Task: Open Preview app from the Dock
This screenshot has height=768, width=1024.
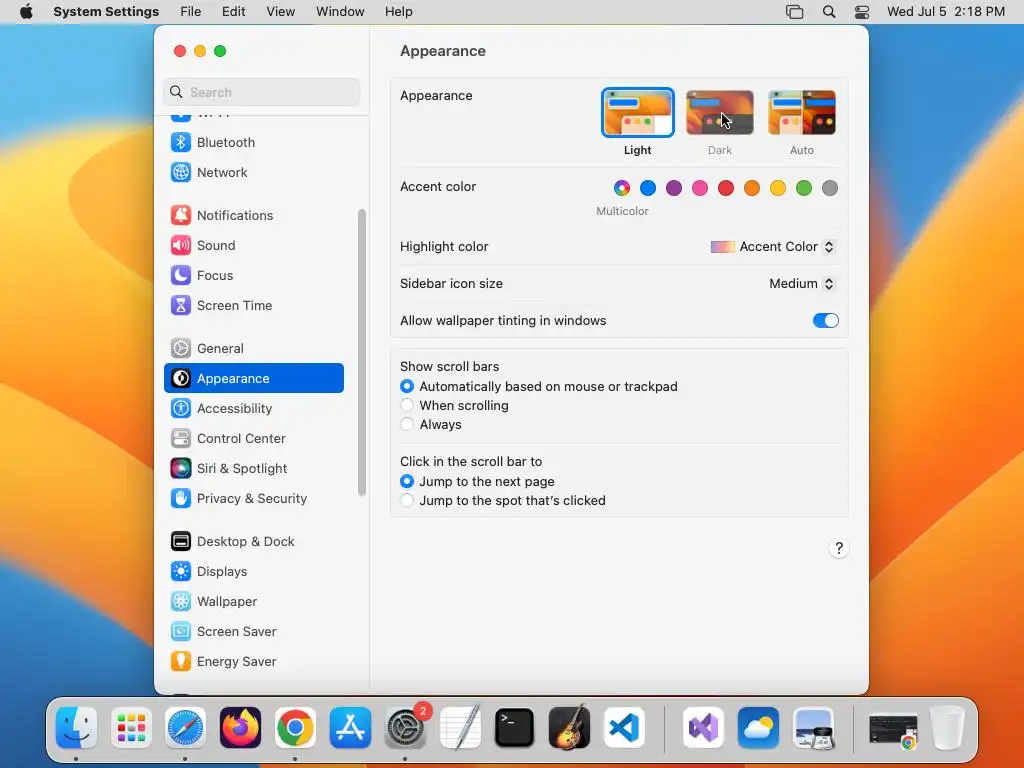Action: pos(813,728)
